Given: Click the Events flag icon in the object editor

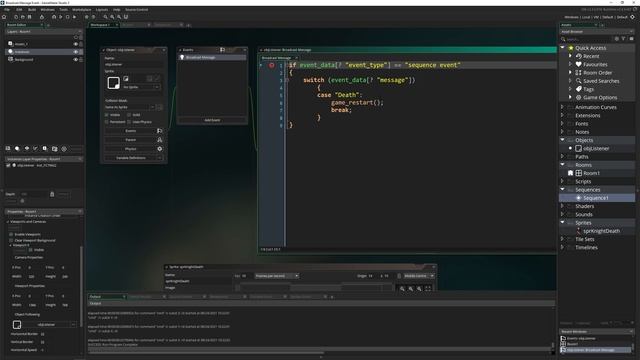Looking at the screenshot, I should pyautogui.click(x=160, y=131).
